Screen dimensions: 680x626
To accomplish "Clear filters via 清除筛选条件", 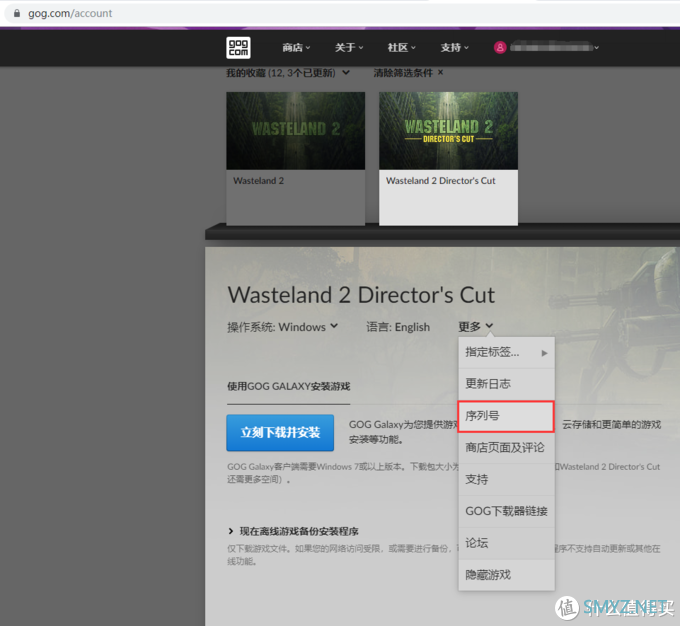I will 408,73.
